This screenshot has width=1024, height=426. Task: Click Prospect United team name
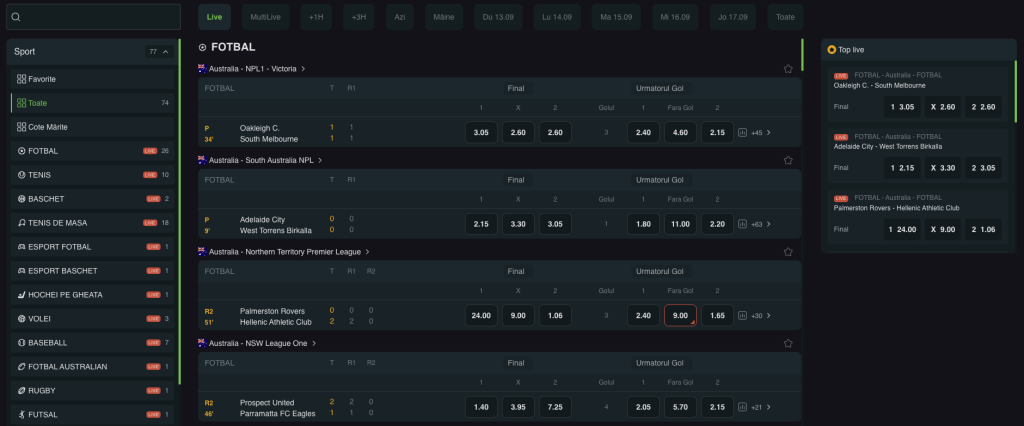click(x=267, y=402)
